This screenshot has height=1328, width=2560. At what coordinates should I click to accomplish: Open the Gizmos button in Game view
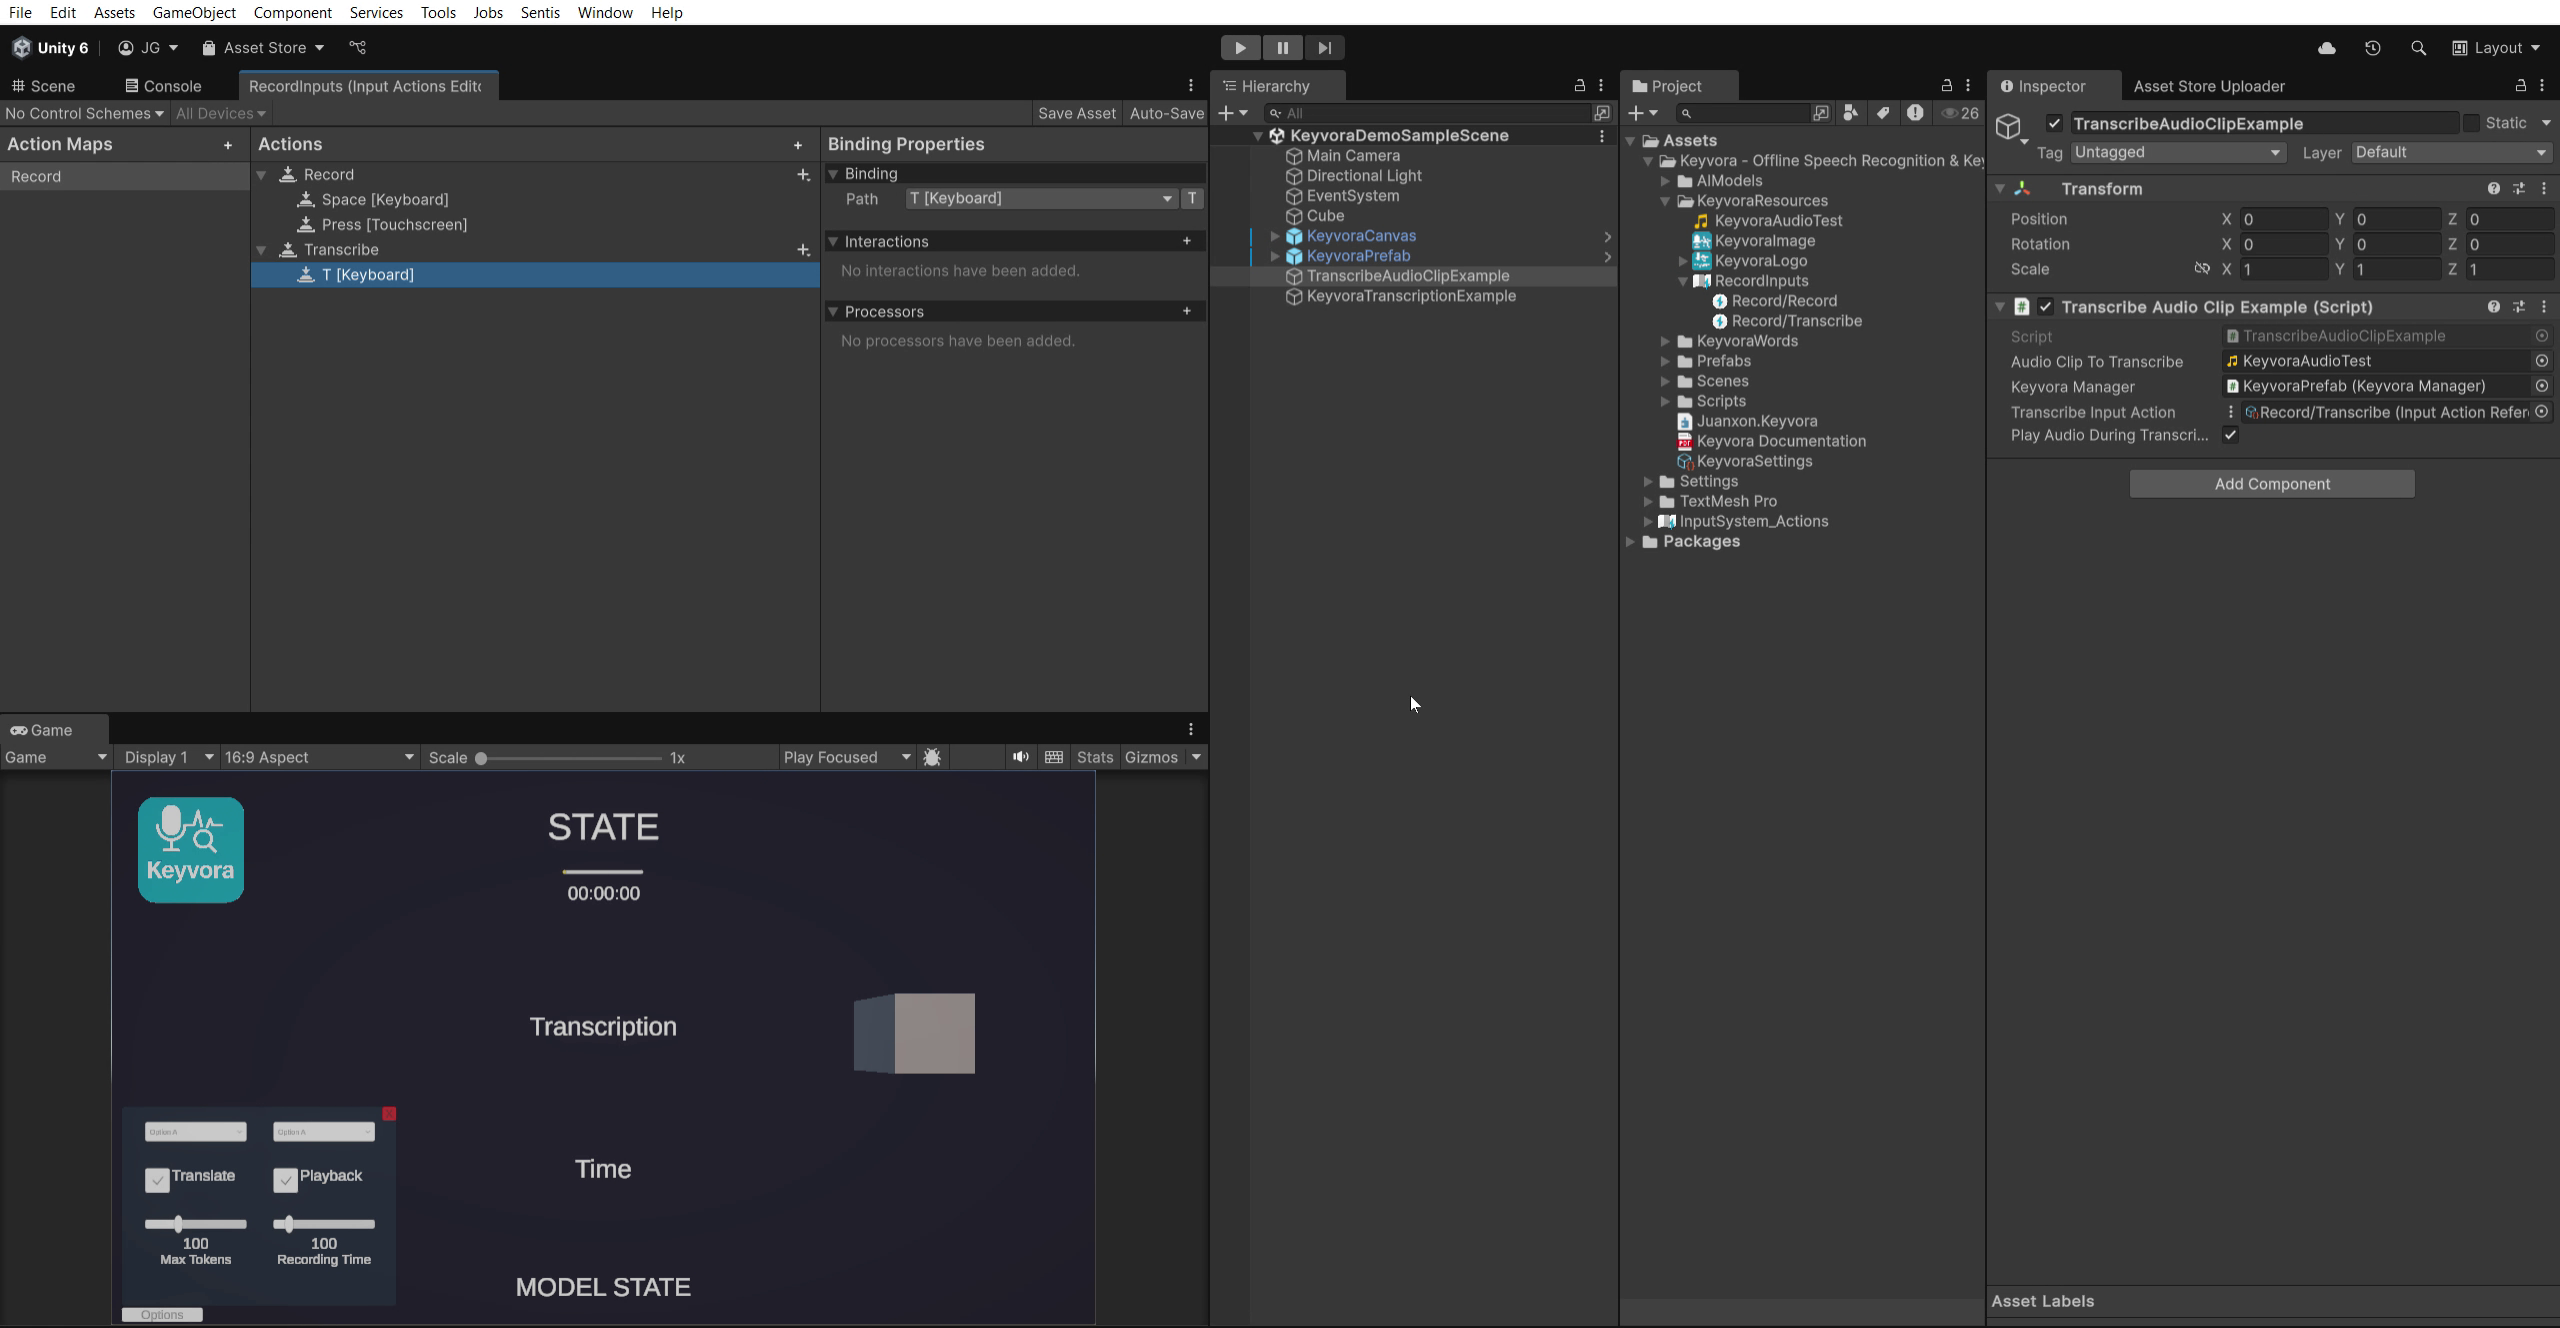pyautogui.click(x=1151, y=757)
